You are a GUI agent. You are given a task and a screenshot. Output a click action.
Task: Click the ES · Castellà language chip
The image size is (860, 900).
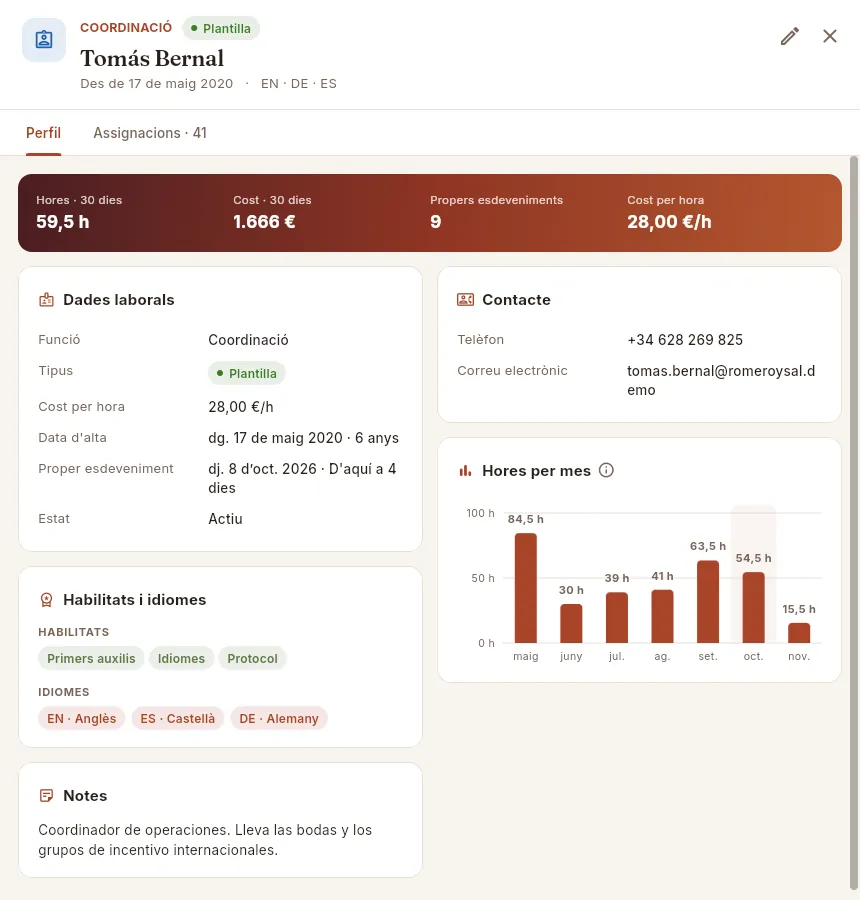point(178,719)
